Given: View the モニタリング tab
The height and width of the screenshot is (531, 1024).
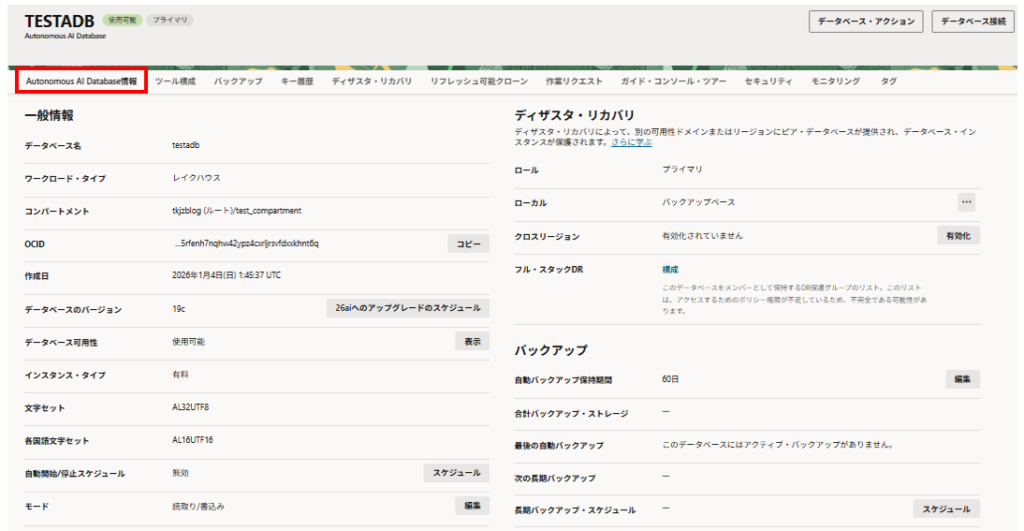Looking at the screenshot, I should click(835, 81).
